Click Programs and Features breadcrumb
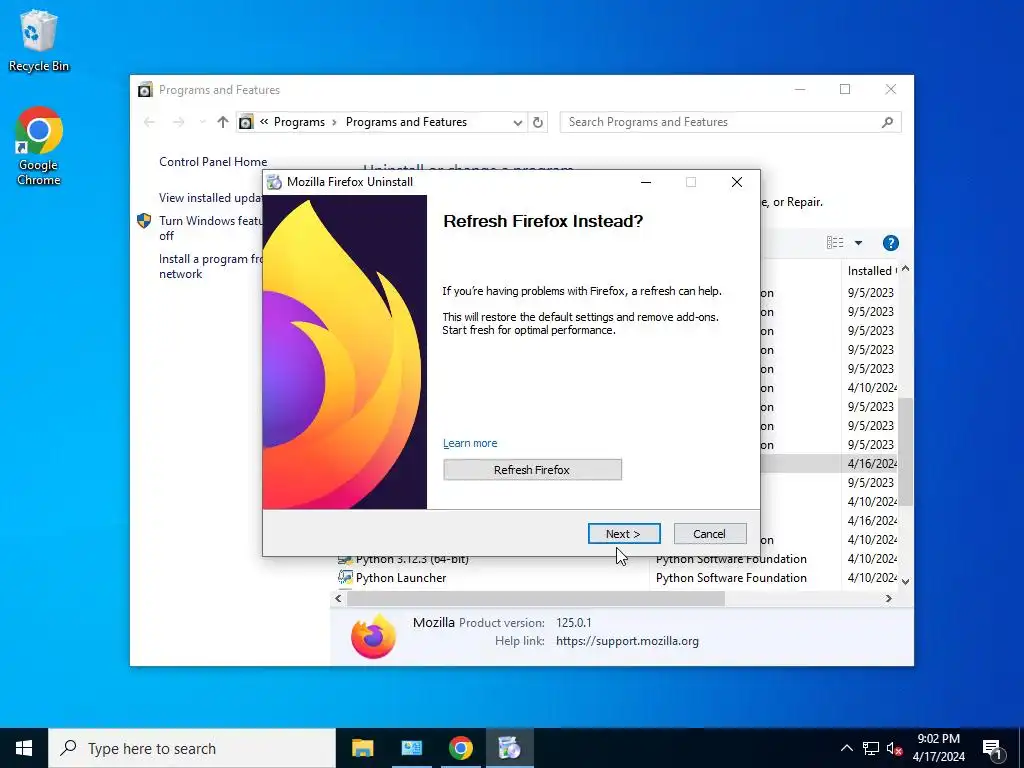This screenshot has width=1024, height=768. (406, 122)
